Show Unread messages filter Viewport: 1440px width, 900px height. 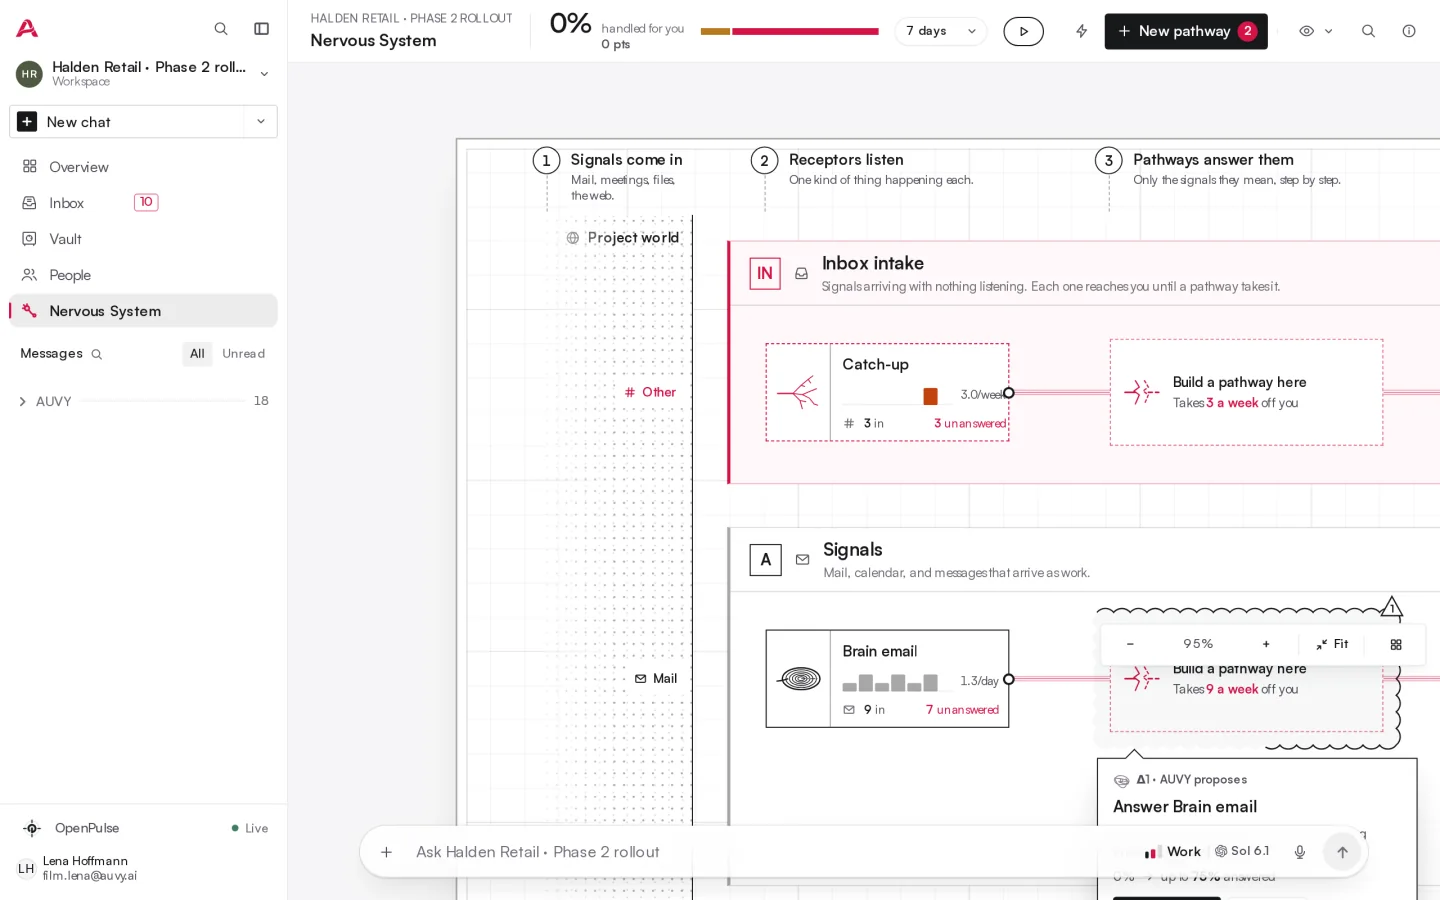(243, 354)
